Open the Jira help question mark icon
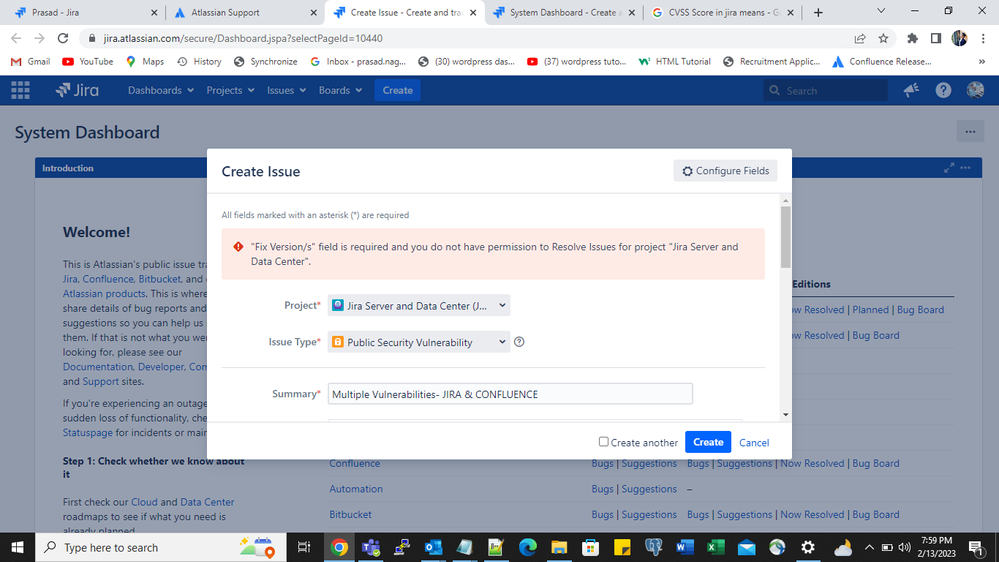The width and height of the screenshot is (999, 562). [x=944, y=90]
